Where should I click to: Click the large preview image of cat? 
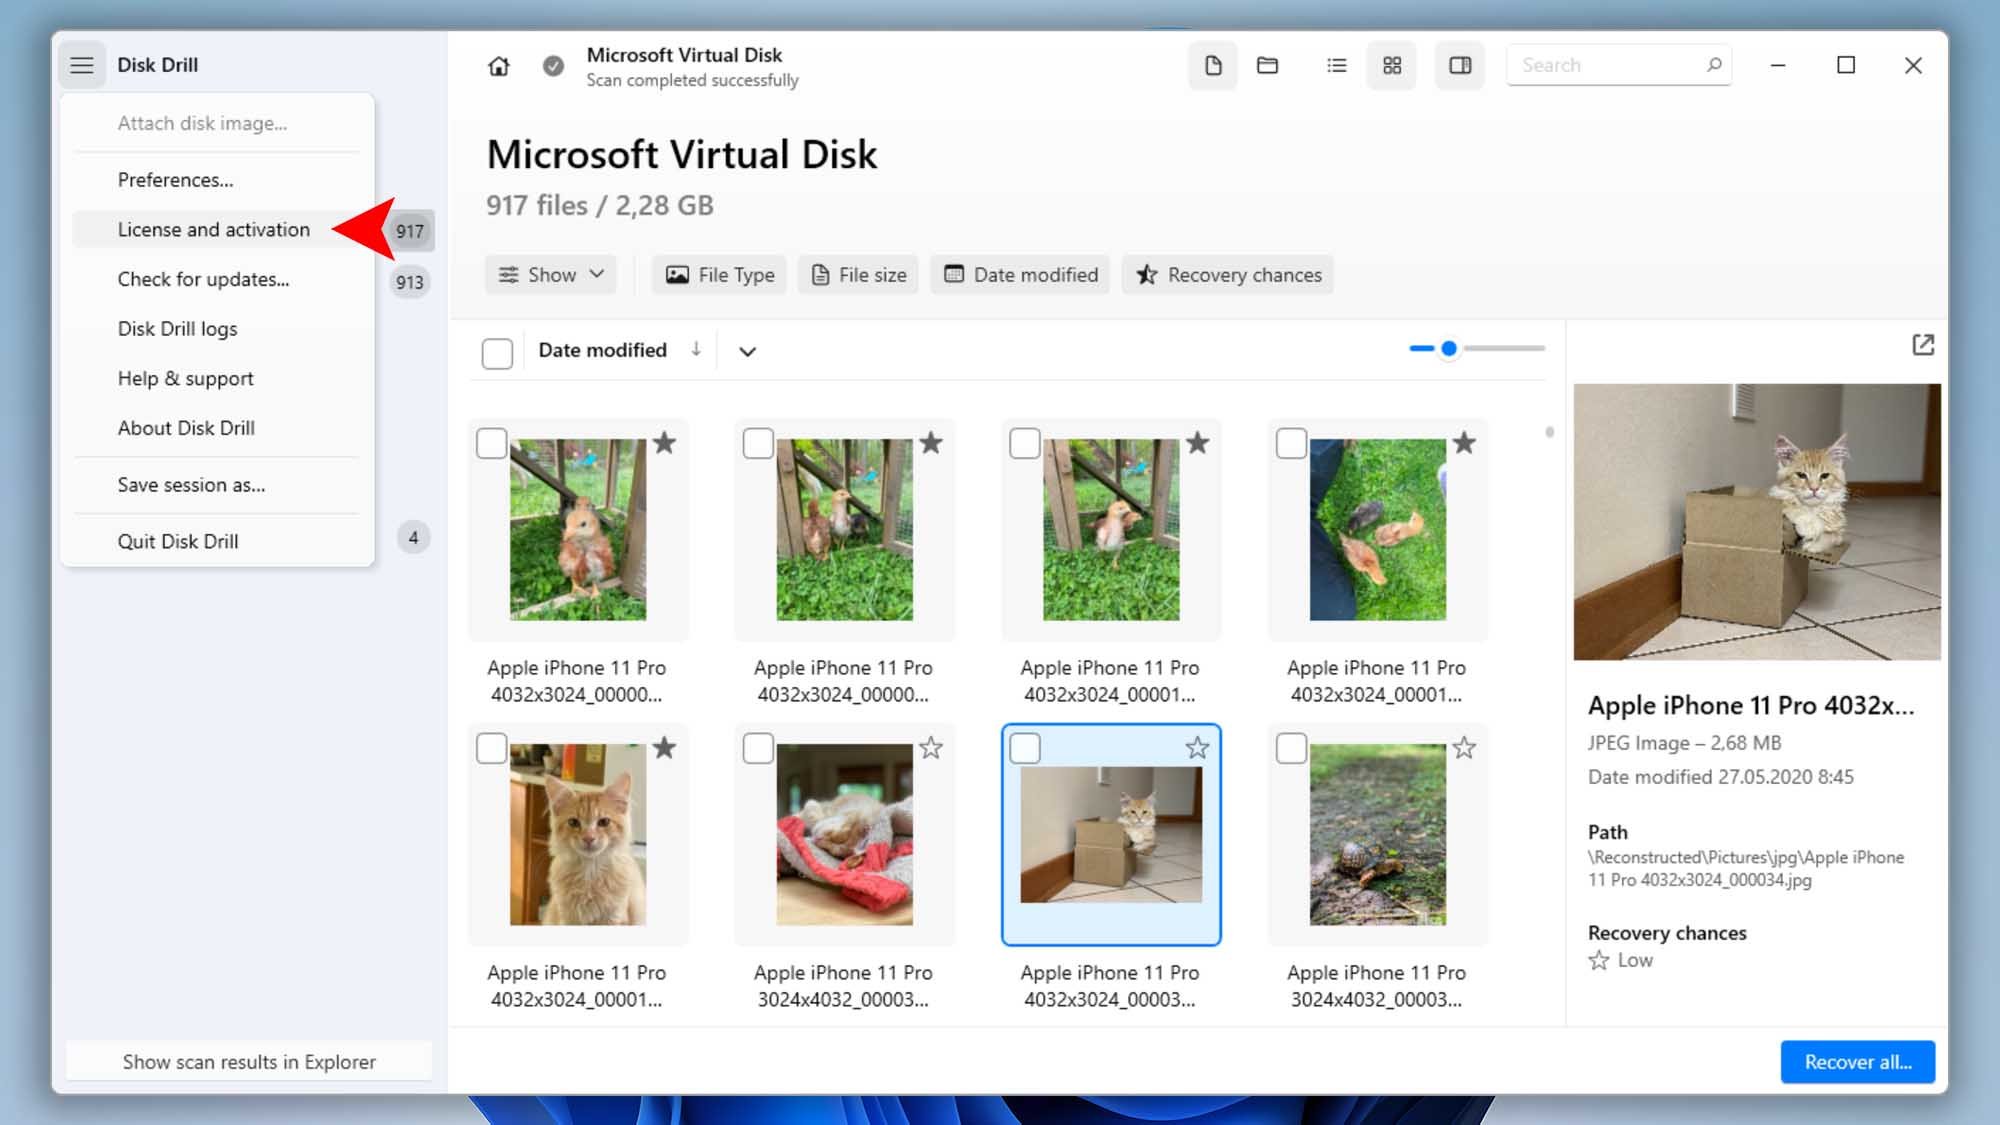(1757, 522)
